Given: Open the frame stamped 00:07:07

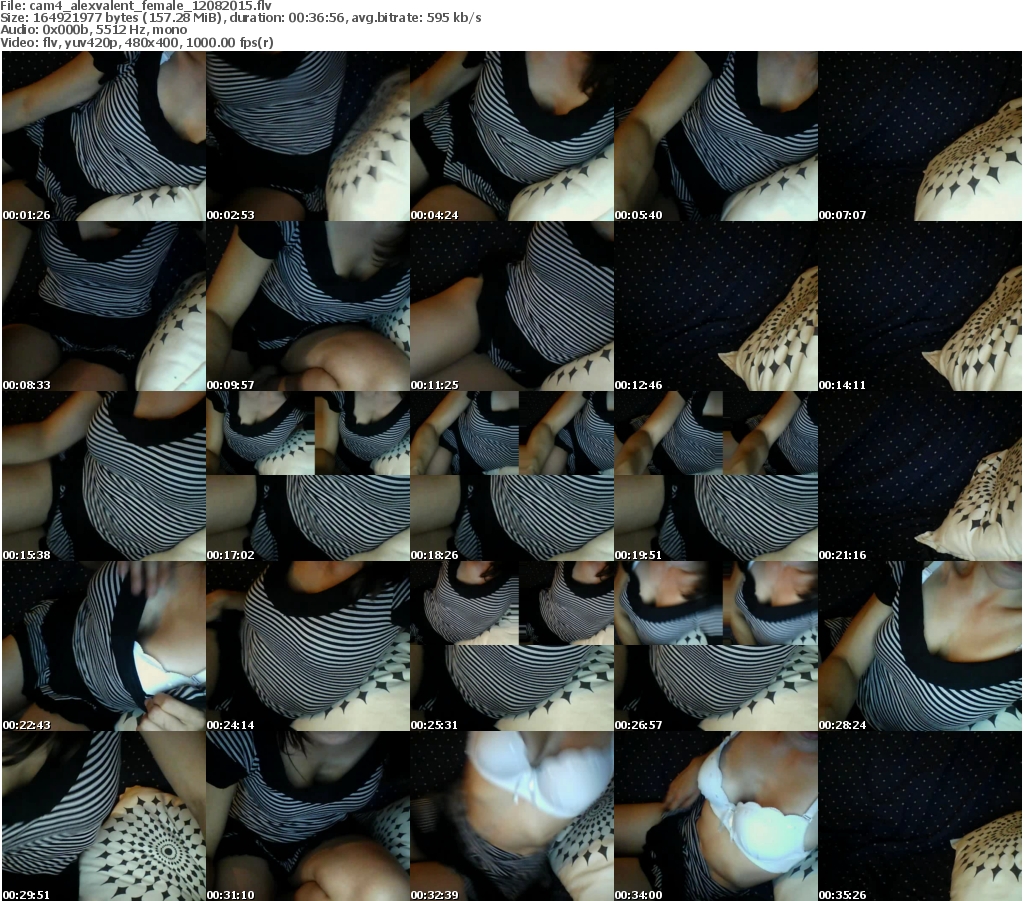Looking at the screenshot, I should tap(920, 136).
